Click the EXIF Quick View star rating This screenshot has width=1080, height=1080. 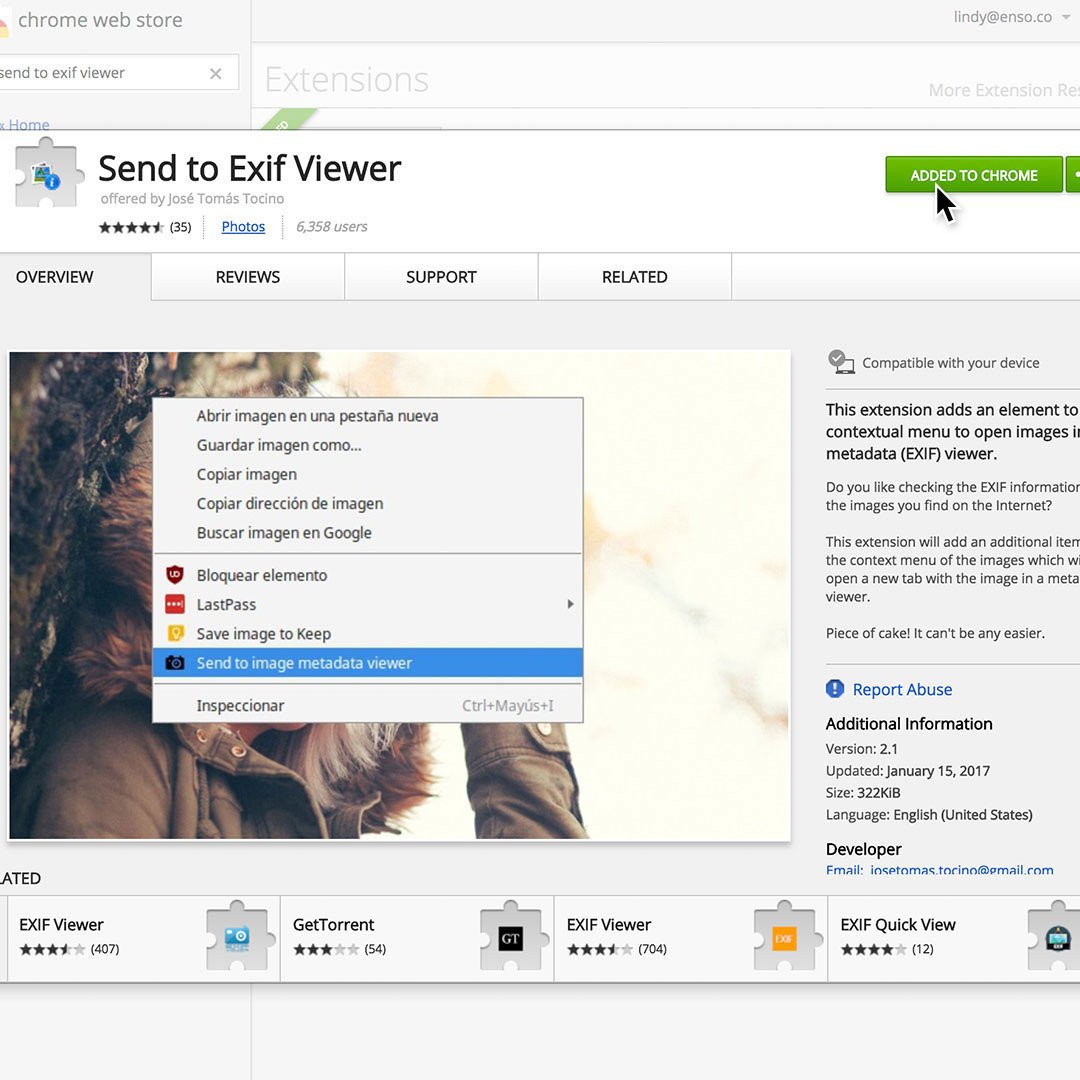click(x=873, y=949)
